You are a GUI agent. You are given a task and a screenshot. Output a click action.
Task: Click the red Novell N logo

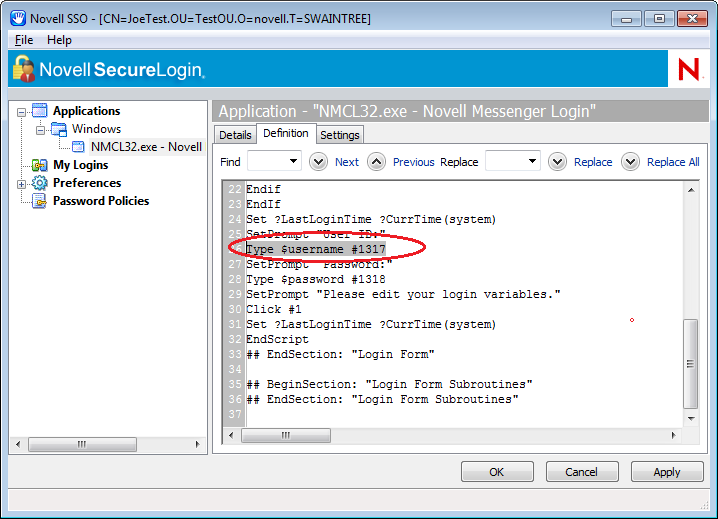(x=688, y=69)
